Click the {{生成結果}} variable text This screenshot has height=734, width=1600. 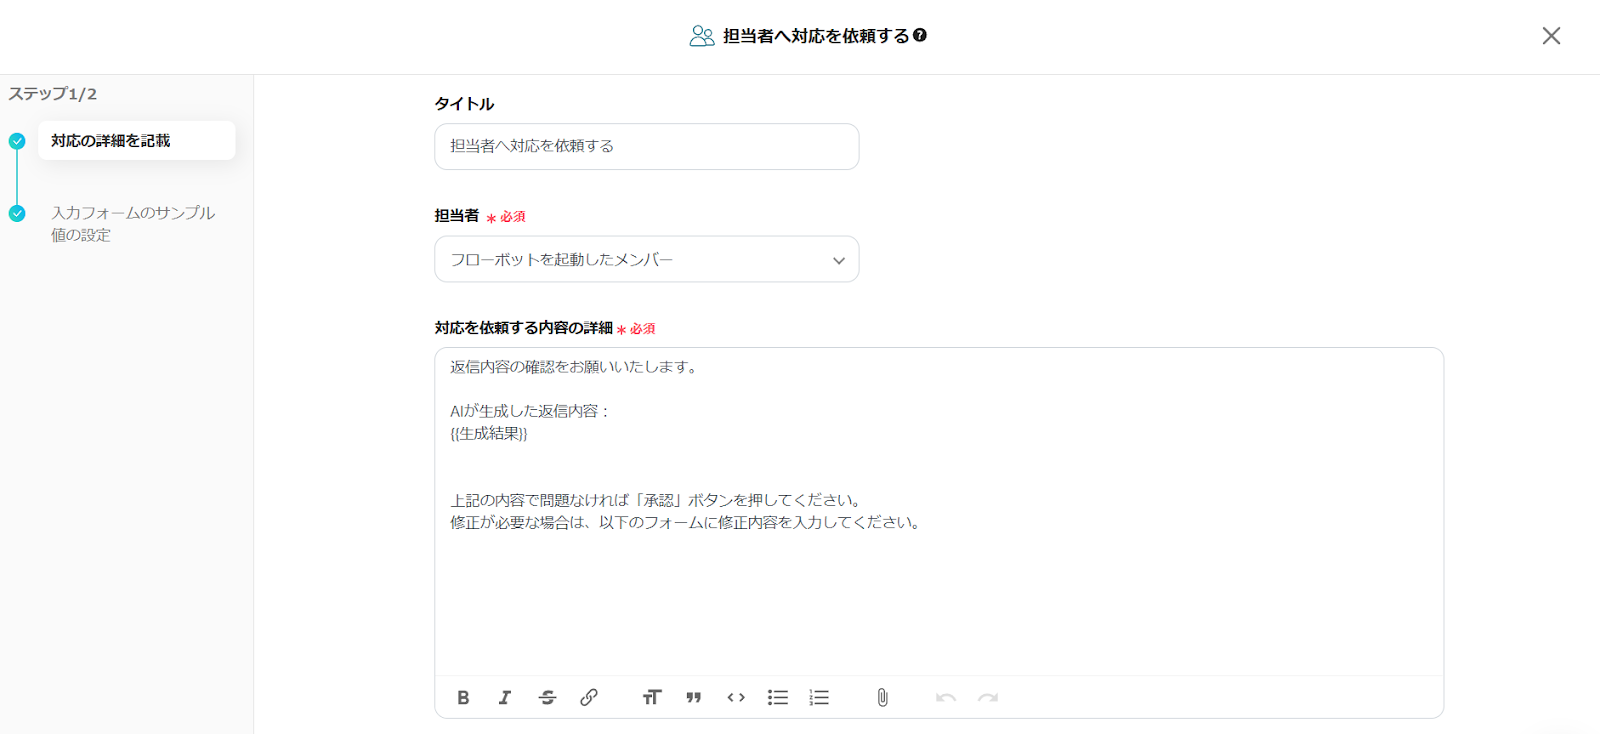(x=489, y=433)
